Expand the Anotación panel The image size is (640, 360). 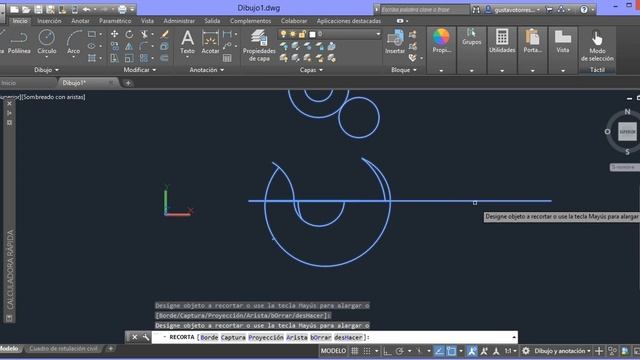[207, 70]
